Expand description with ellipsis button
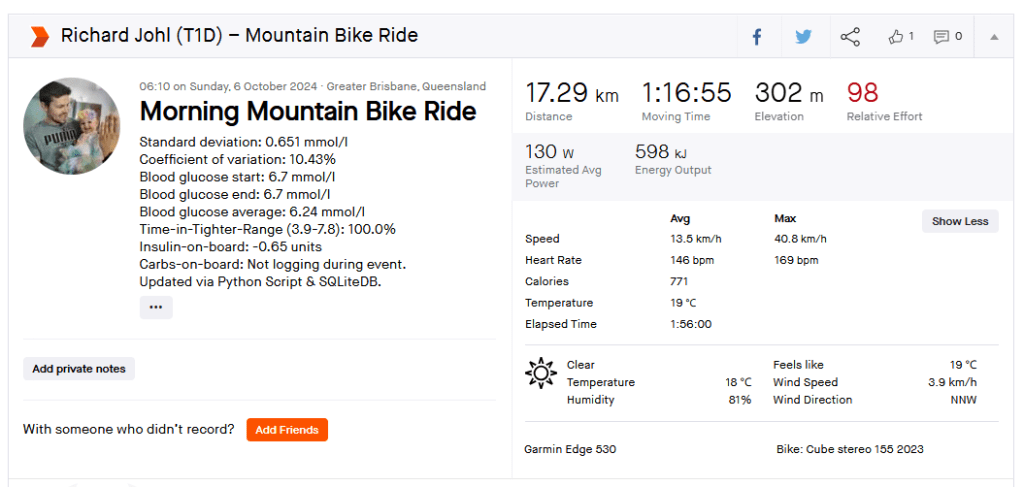 point(156,308)
